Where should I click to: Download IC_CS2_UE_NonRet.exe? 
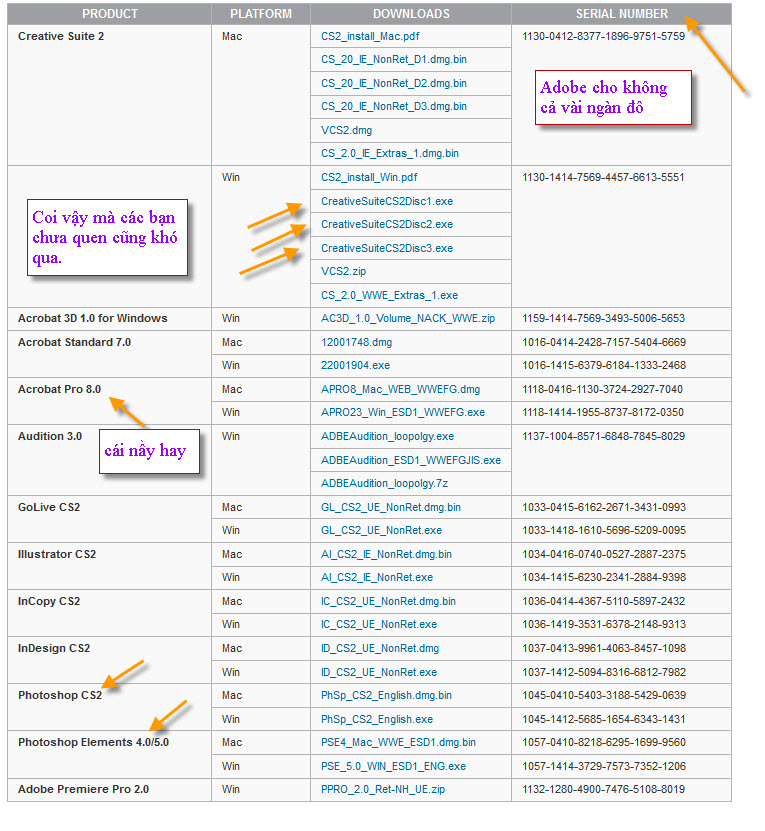379,625
